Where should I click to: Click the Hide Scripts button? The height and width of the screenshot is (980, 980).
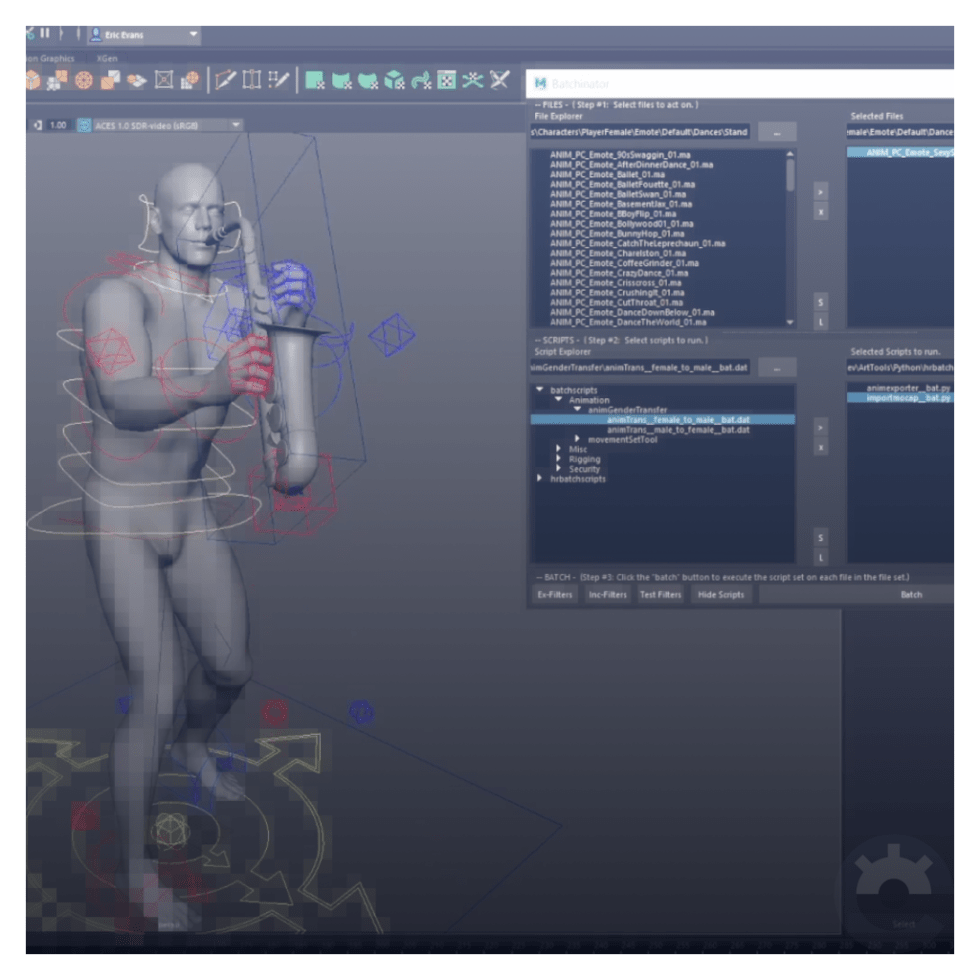720,595
